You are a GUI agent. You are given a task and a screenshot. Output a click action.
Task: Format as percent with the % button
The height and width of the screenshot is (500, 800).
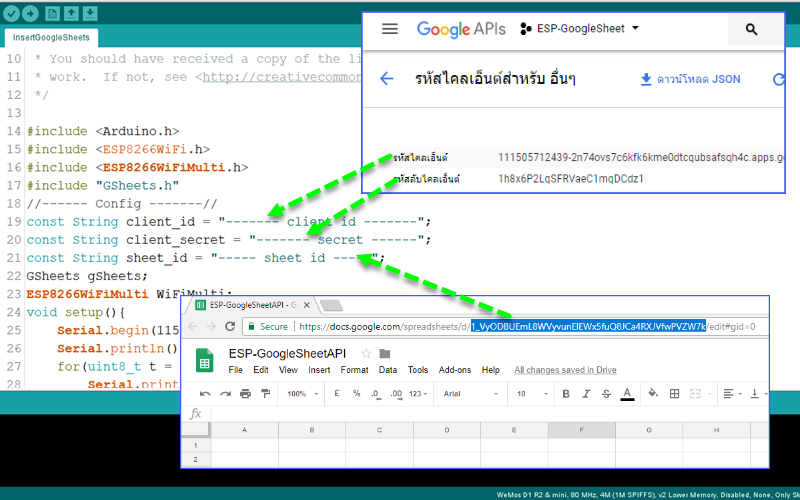pos(357,393)
